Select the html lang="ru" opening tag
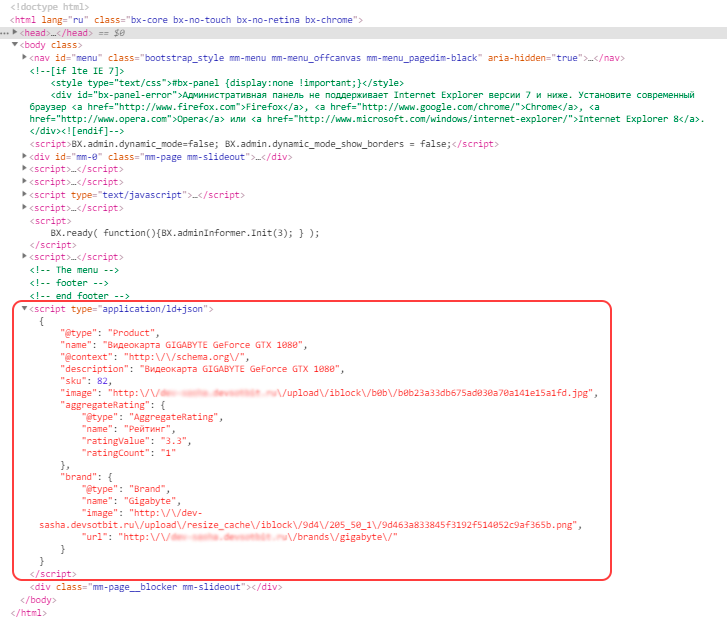Screen dimensions: 727x622 tap(186, 20)
